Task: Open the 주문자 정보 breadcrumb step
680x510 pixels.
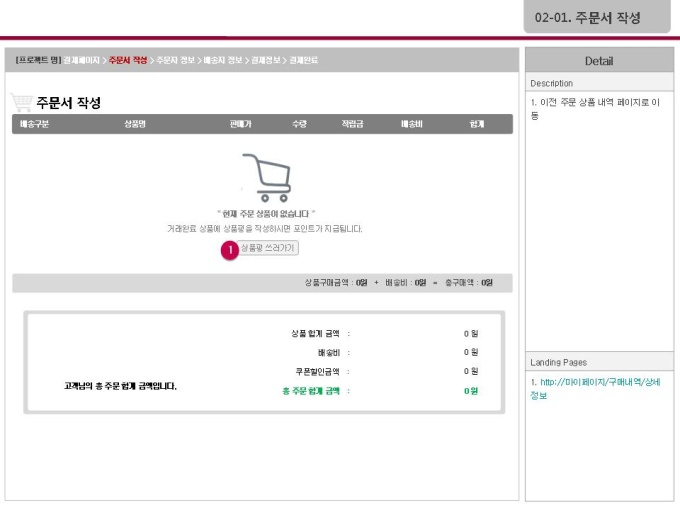Action: [176, 61]
